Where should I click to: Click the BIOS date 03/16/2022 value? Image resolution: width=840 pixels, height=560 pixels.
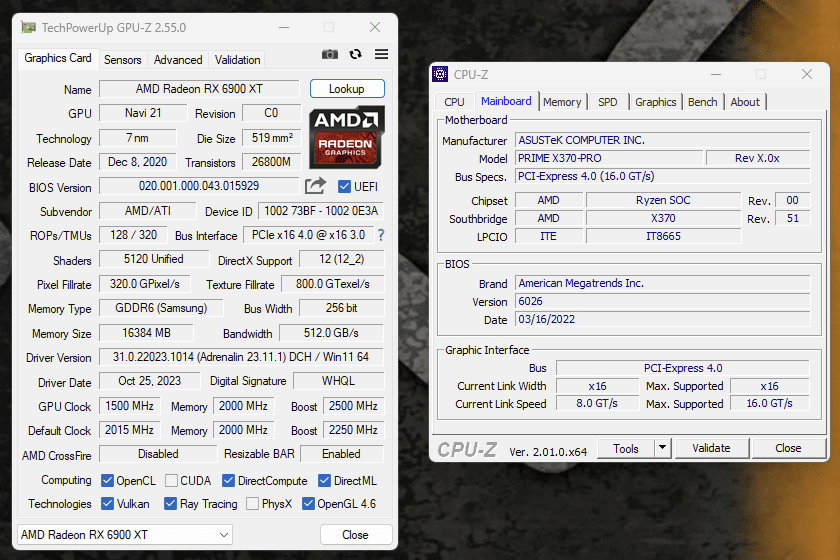[x=663, y=319]
